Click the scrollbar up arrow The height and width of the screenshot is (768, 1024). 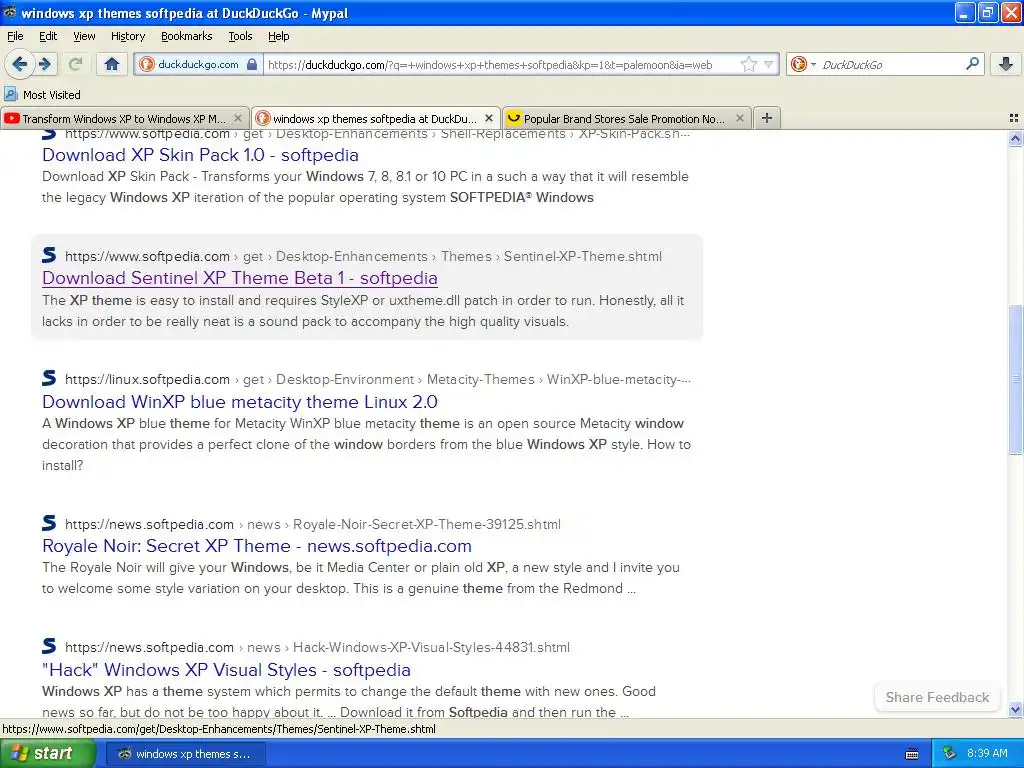[1015, 138]
